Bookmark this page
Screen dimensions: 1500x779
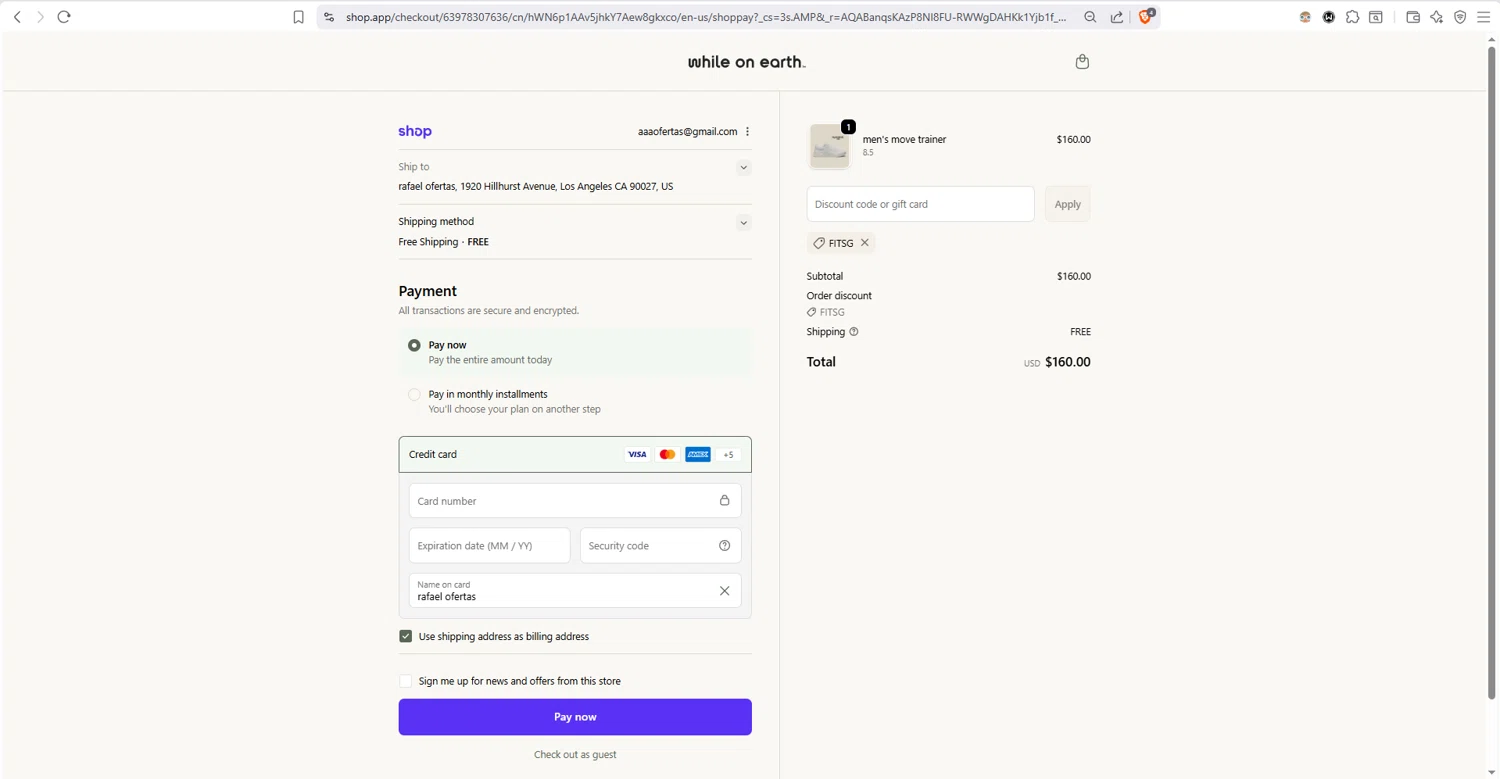click(x=298, y=17)
